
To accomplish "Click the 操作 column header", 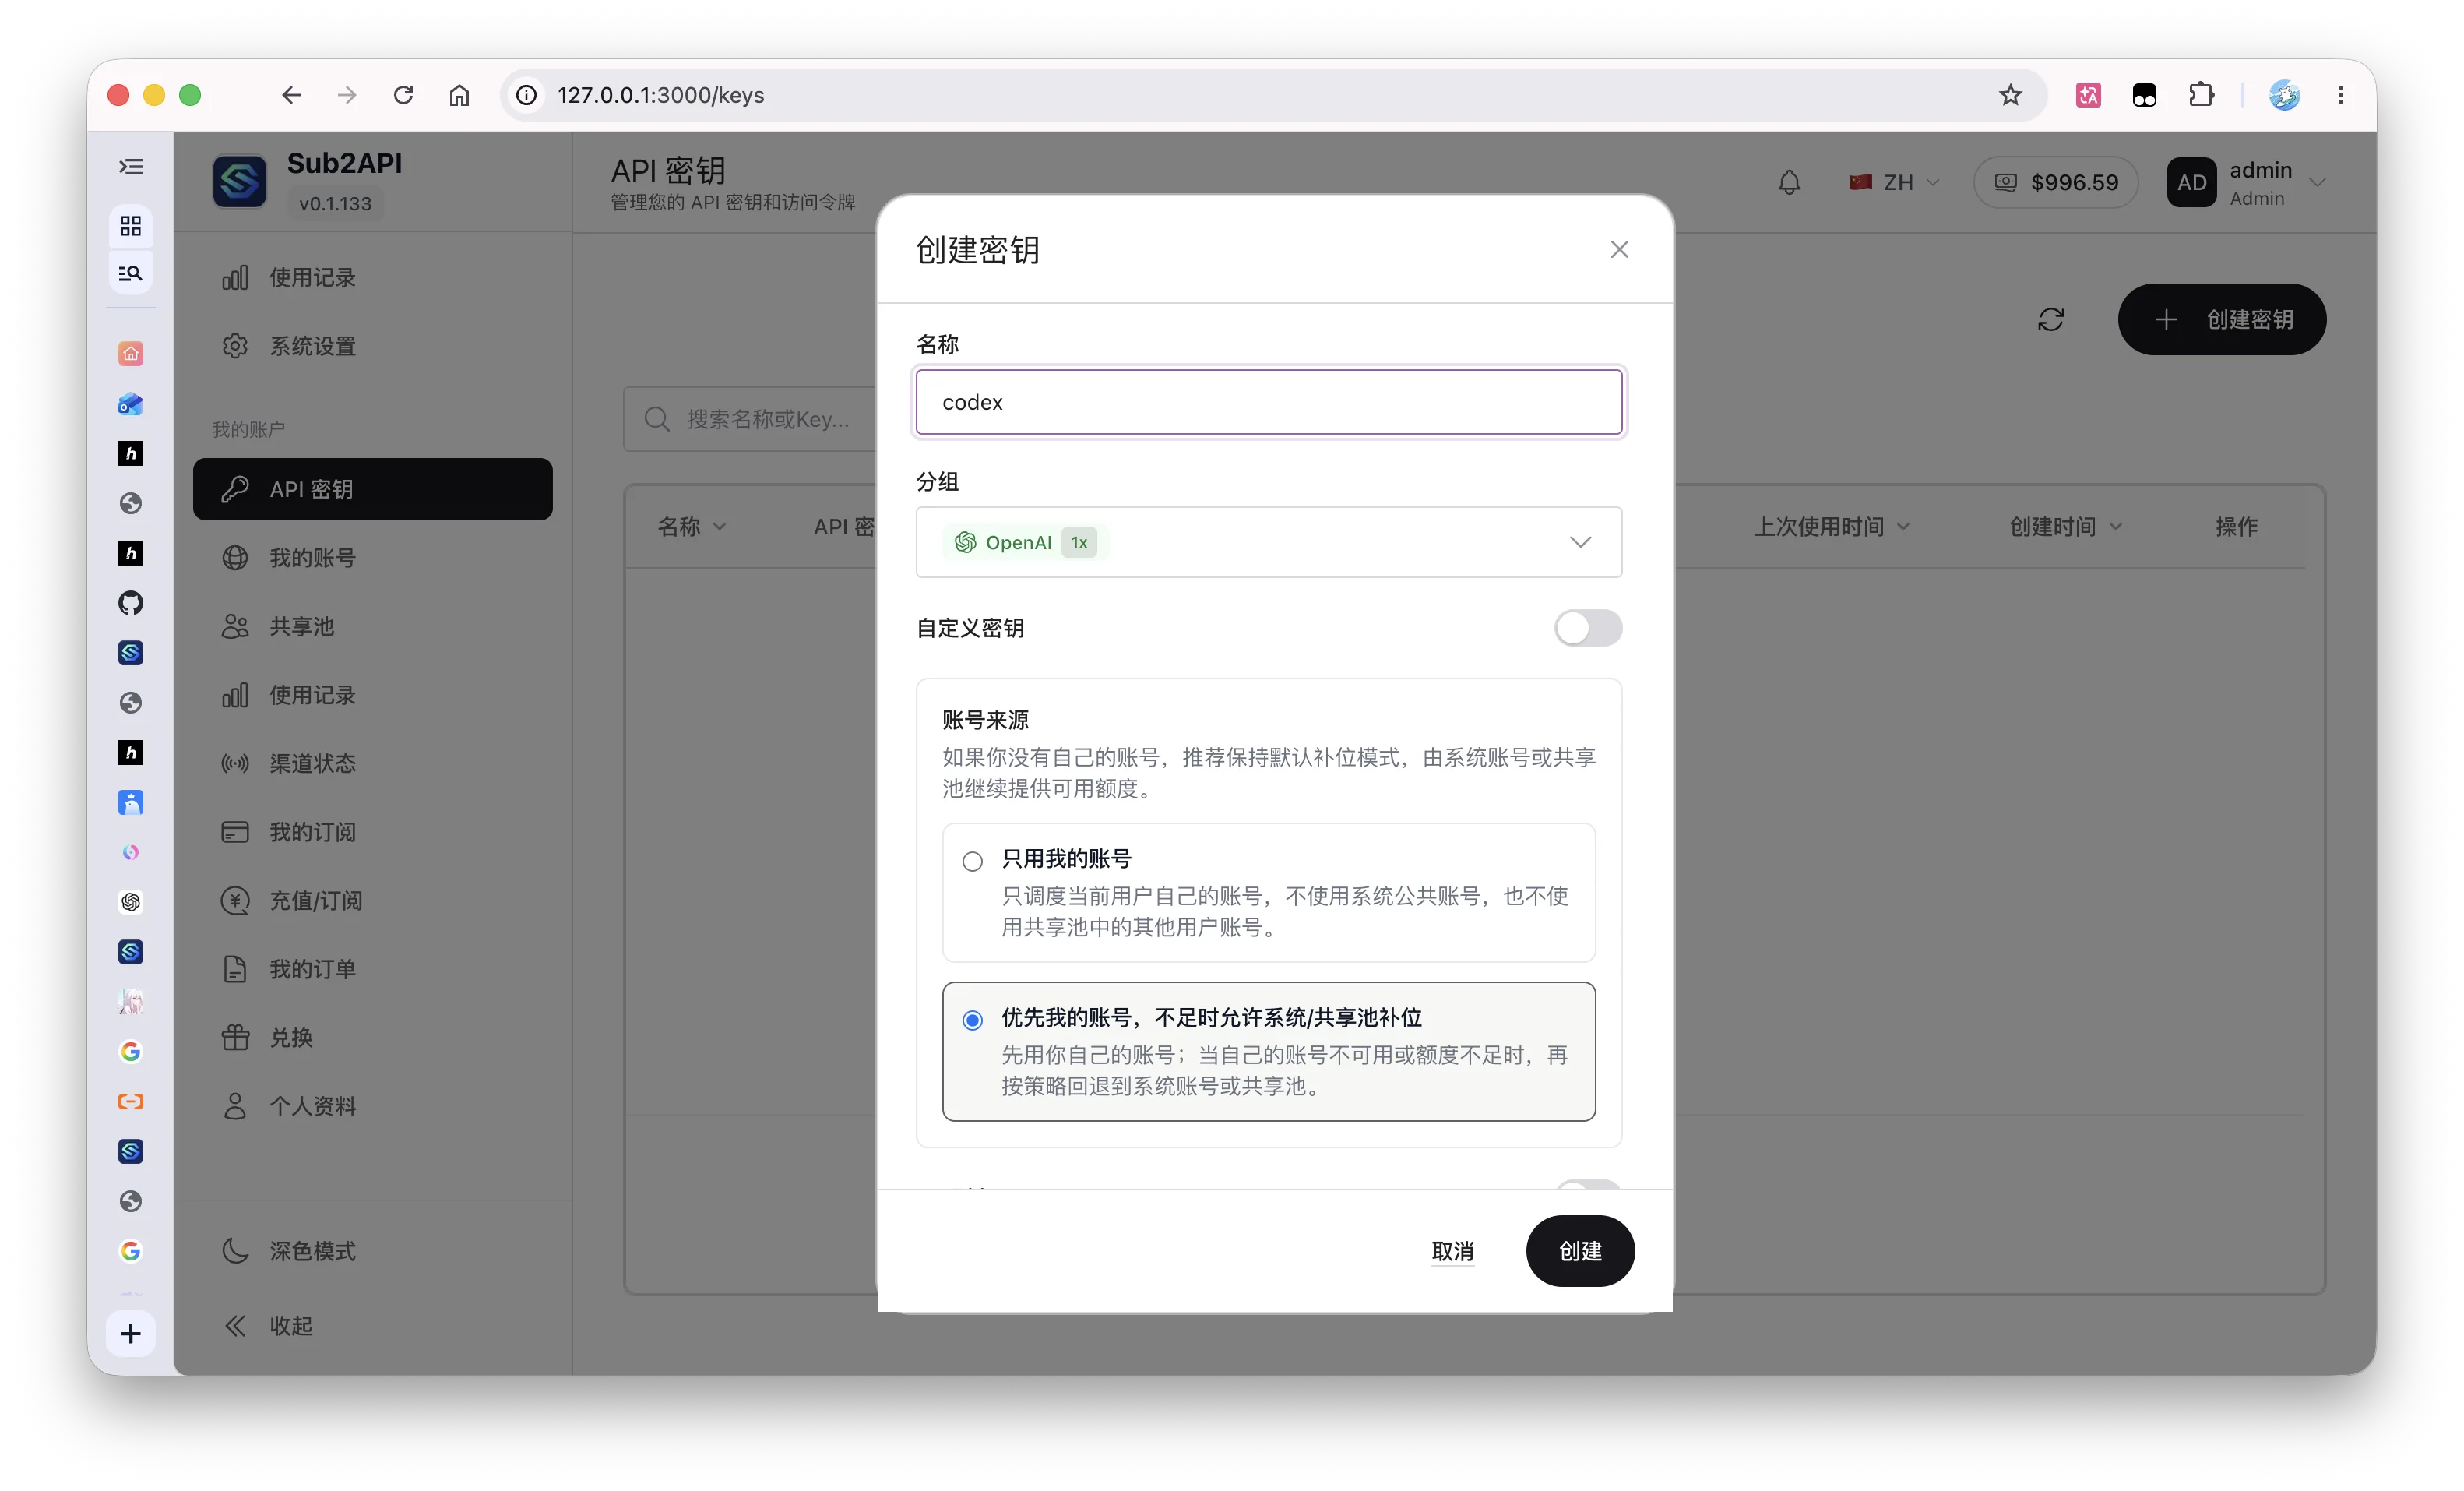I will click(2236, 526).
